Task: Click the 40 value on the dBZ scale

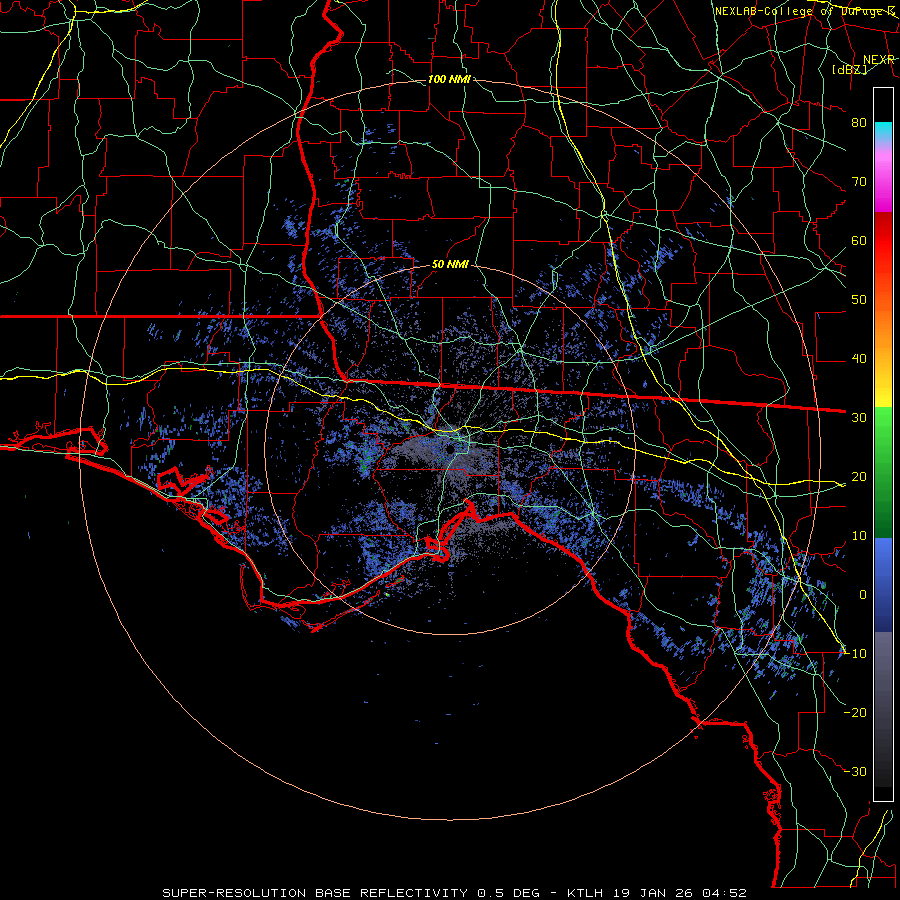Action: [x=859, y=359]
